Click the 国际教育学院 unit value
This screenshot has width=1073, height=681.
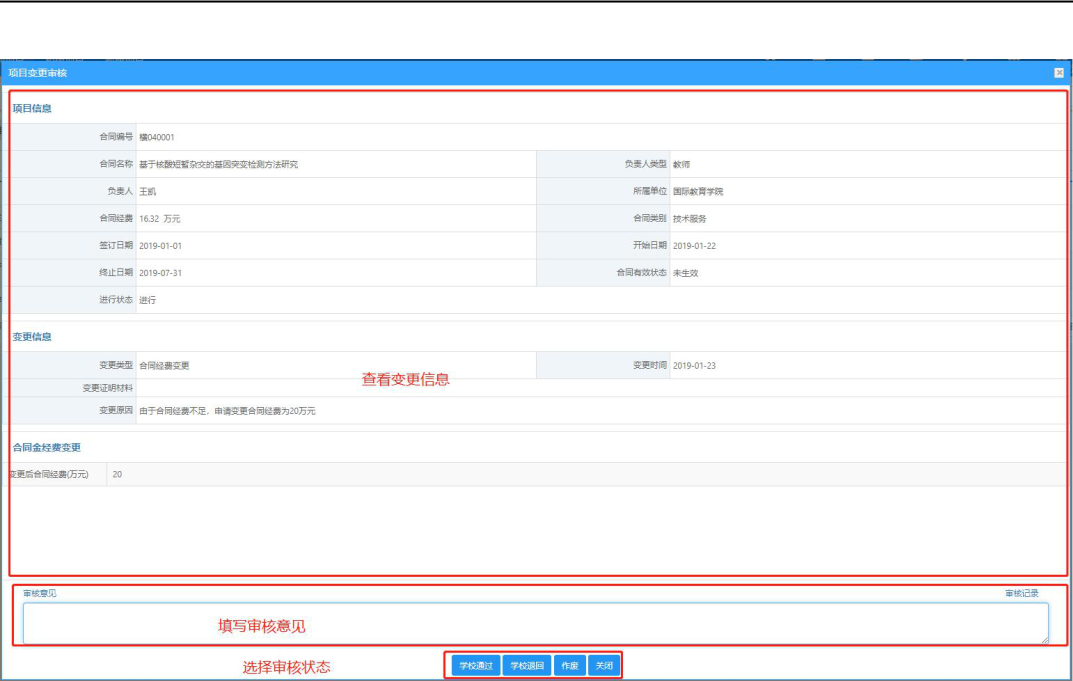tap(698, 192)
